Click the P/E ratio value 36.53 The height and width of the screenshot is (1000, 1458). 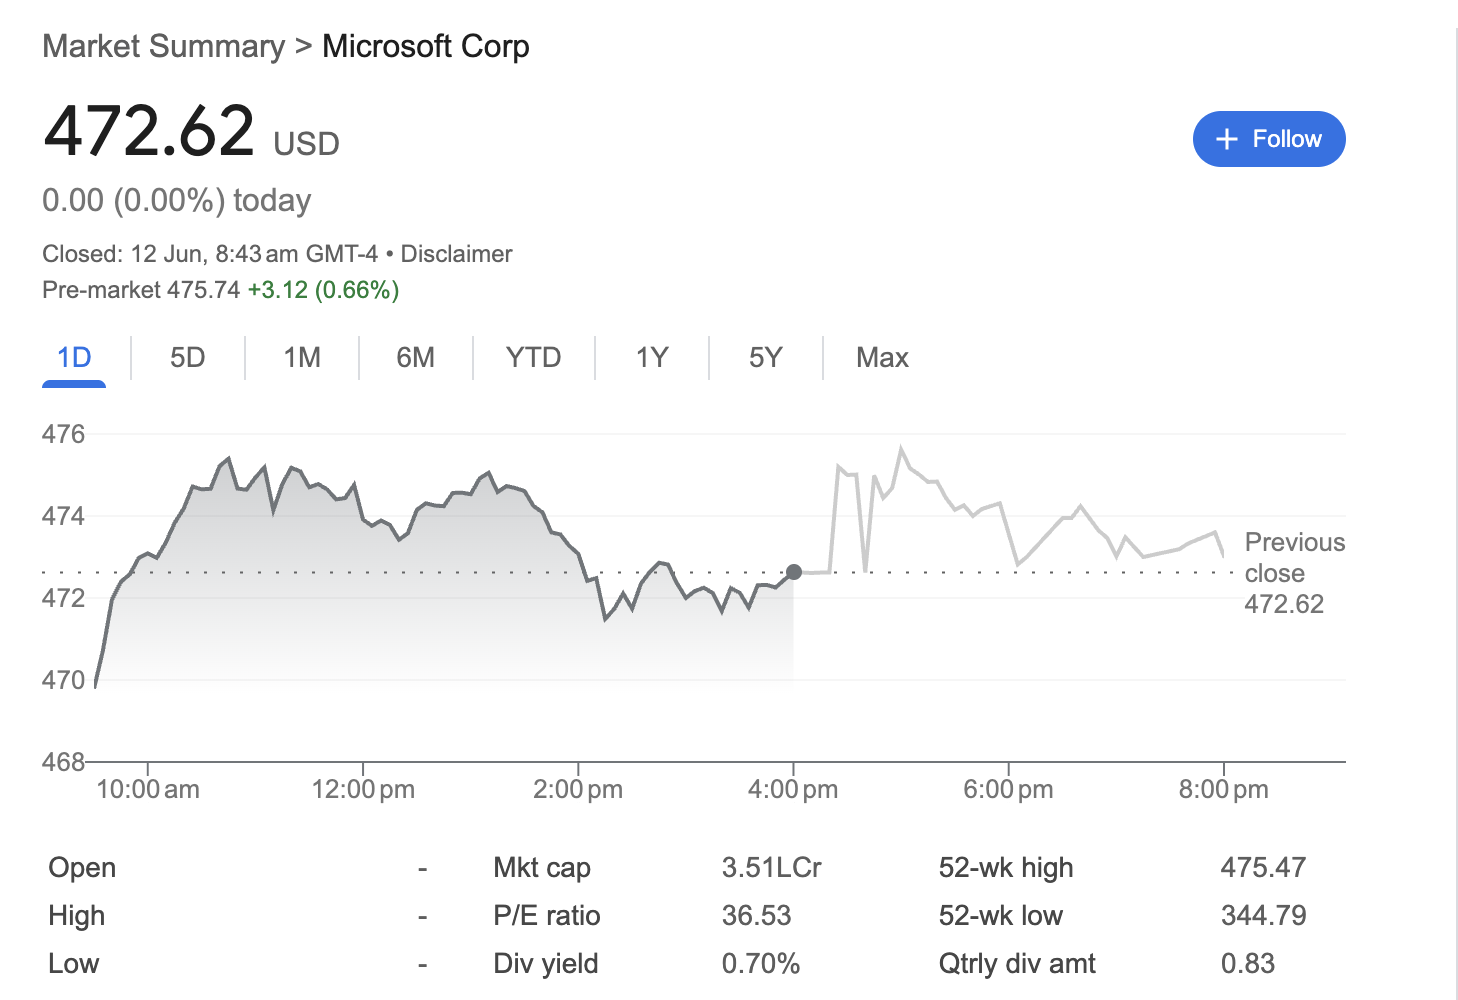tap(756, 915)
